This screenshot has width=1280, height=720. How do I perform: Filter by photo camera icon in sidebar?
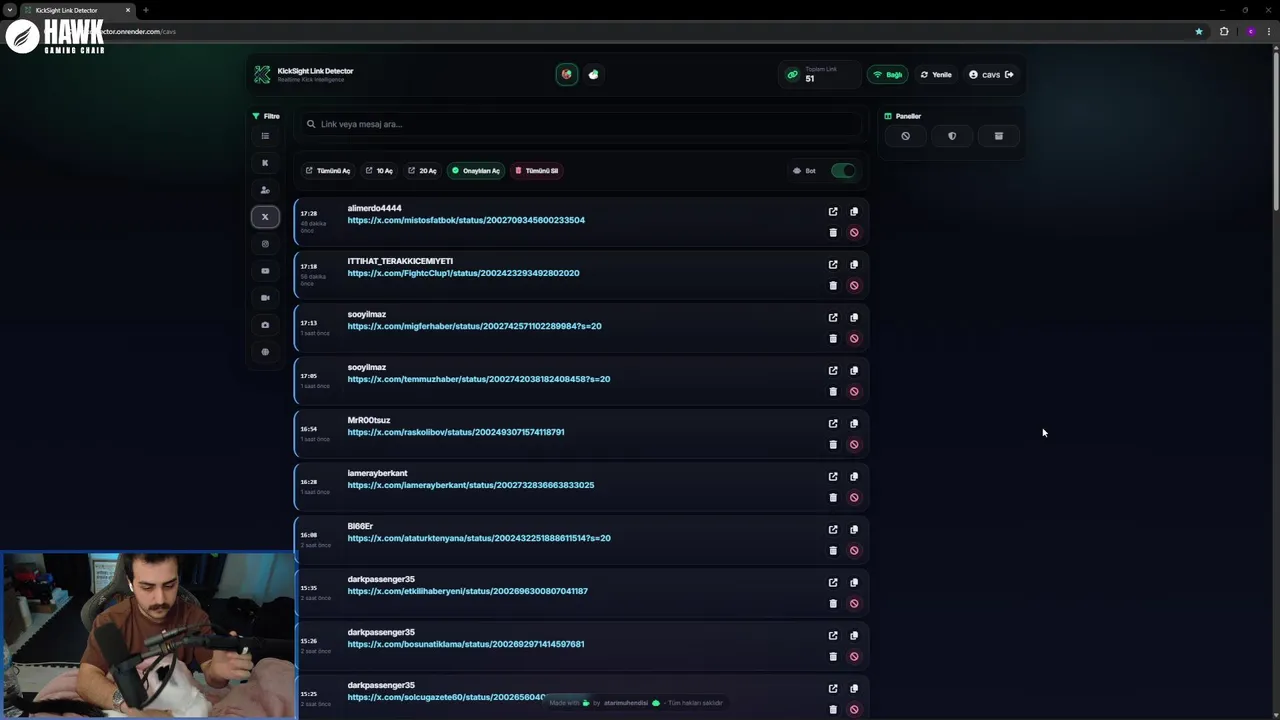coord(265,325)
